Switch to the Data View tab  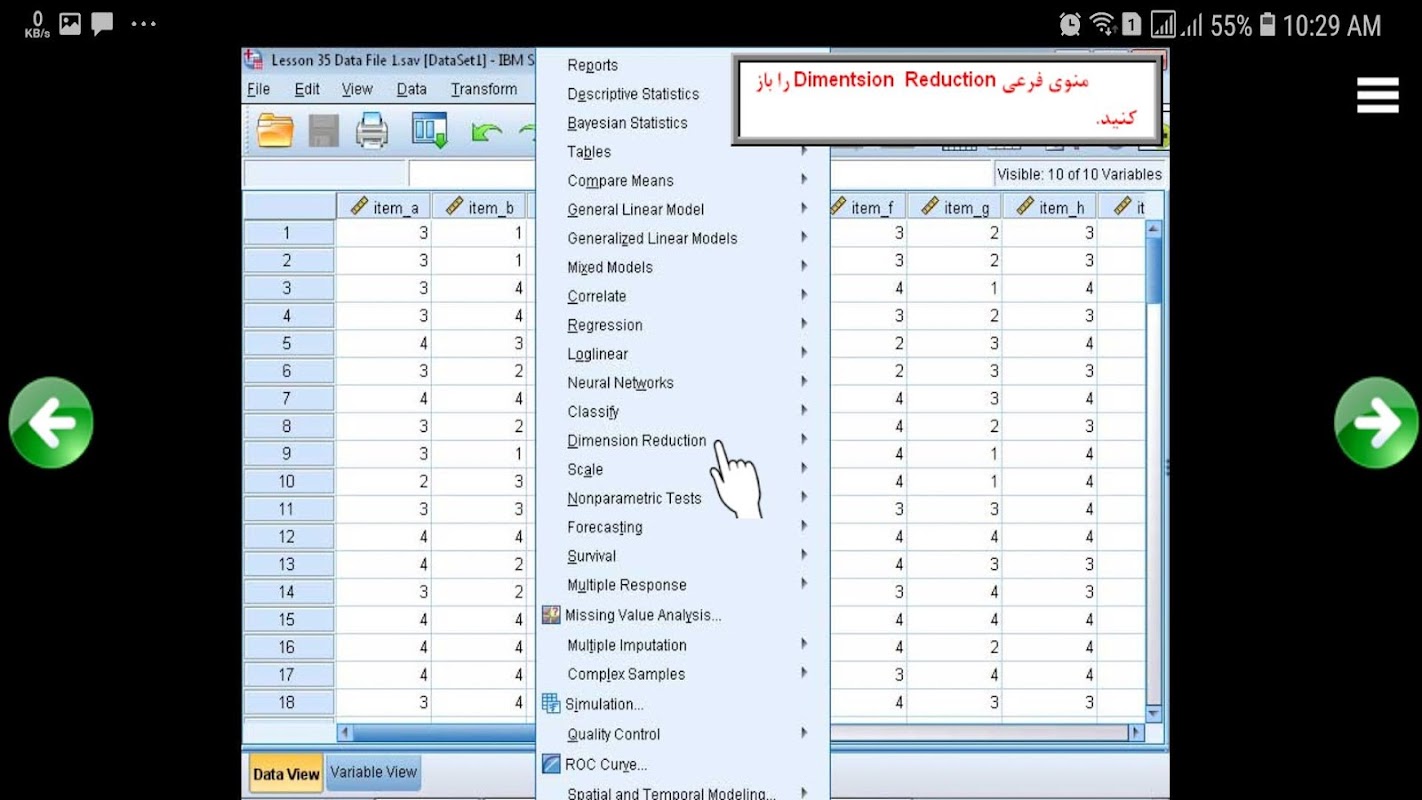(x=286, y=774)
